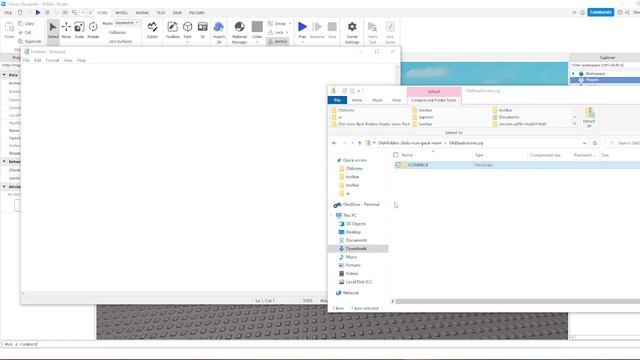Click Duplicate in Studio clipboard group
The width and height of the screenshot is (640, 360).
click(30, 41)
